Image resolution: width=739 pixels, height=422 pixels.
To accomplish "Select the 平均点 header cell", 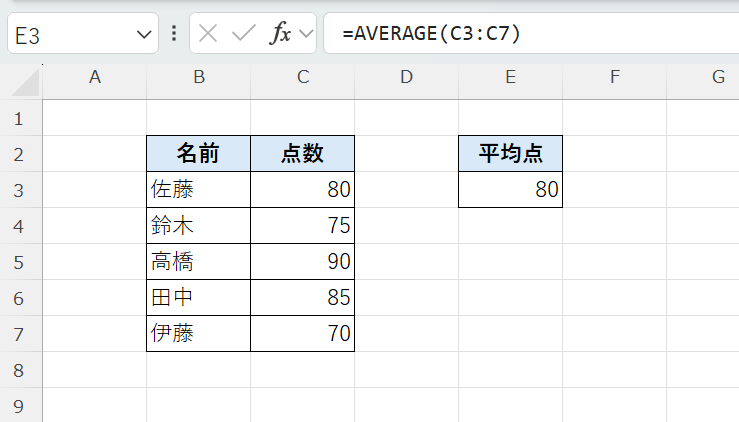I will click(x=510, y=154).
